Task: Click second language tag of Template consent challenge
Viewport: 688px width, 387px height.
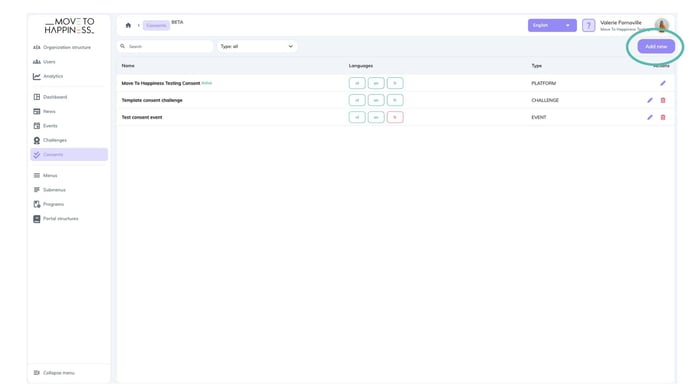Action: click(x=376, y=100)
